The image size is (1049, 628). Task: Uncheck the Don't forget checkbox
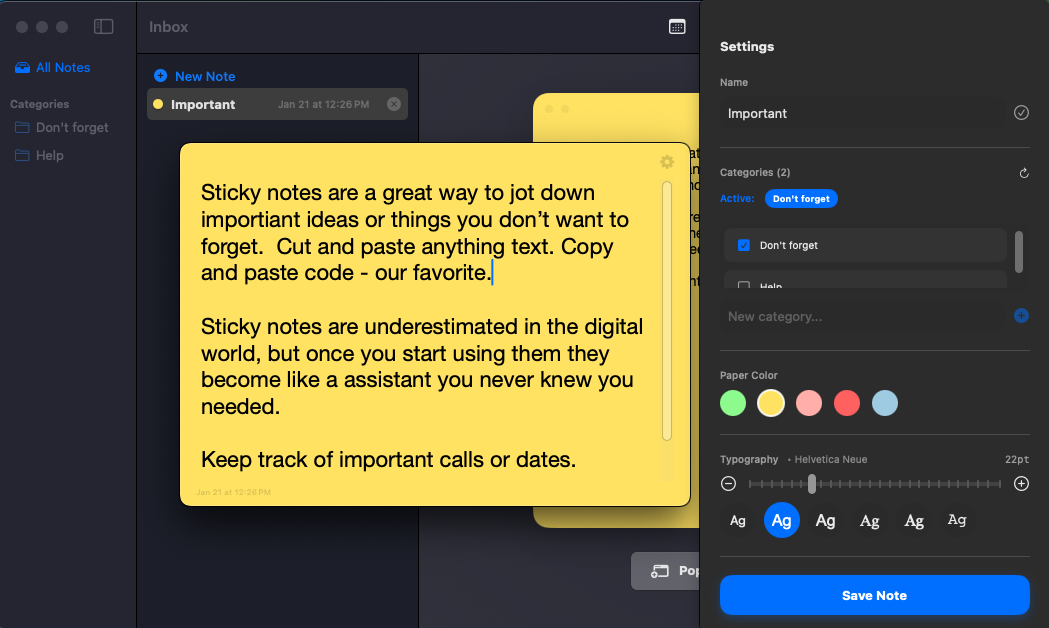(x=744, y=245)
